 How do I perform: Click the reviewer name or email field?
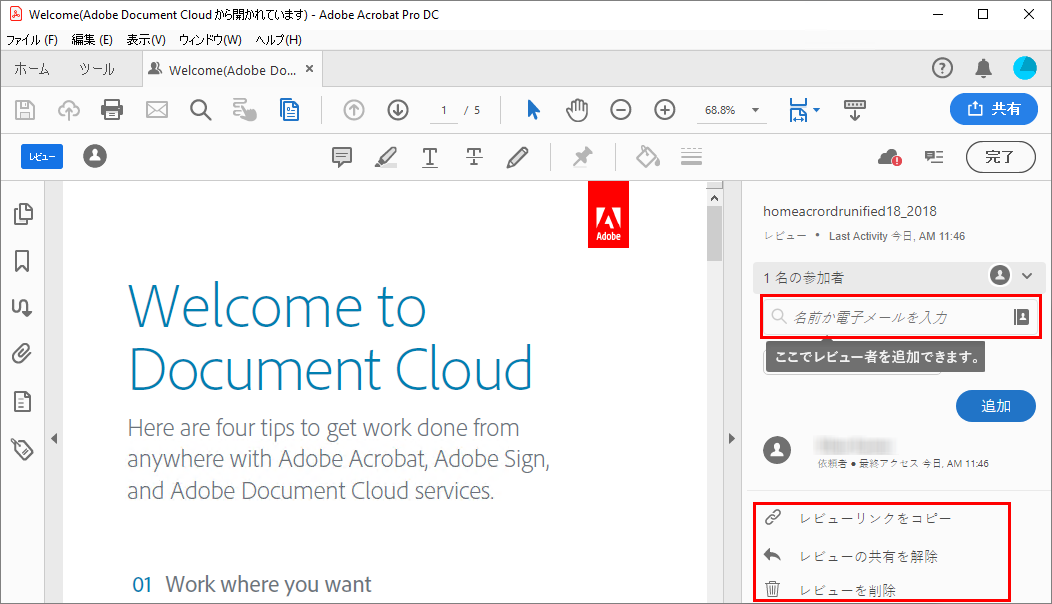tap(890, 317)
